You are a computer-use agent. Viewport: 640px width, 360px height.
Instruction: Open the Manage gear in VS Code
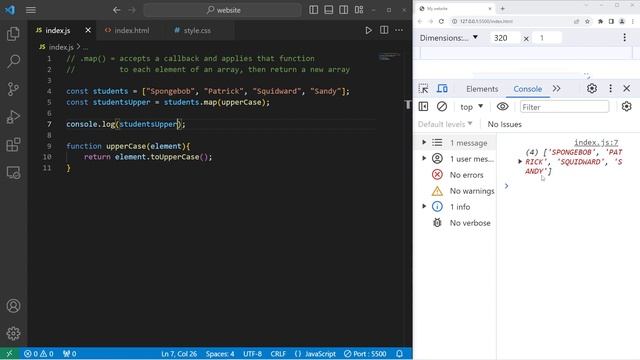[13, 333]
